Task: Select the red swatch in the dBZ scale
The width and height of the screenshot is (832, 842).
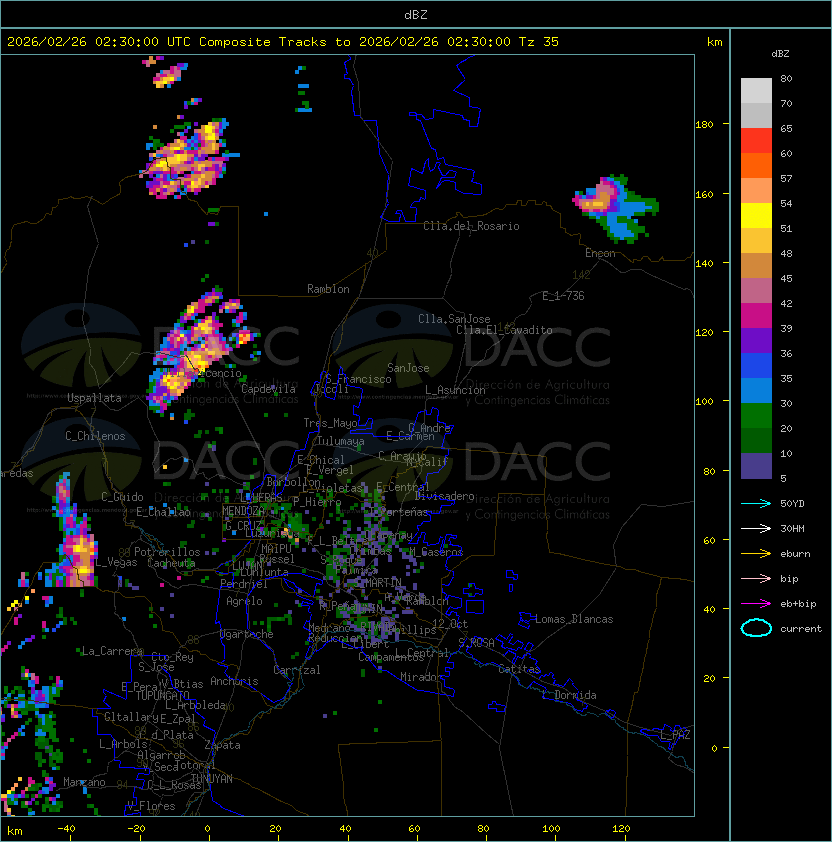Action: pos(756,140)
